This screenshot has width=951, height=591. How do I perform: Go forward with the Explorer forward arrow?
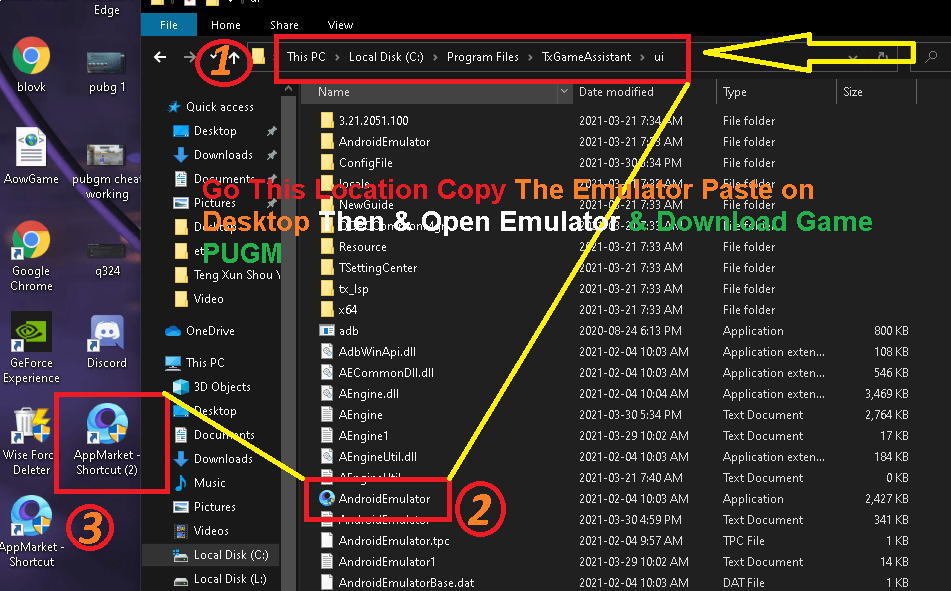tap(190, 57)
